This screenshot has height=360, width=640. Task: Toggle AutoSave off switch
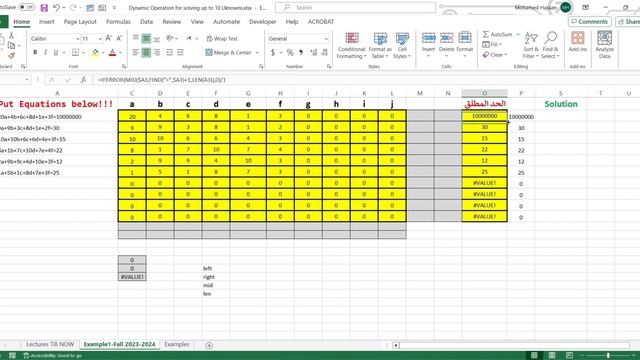point(27,7)
